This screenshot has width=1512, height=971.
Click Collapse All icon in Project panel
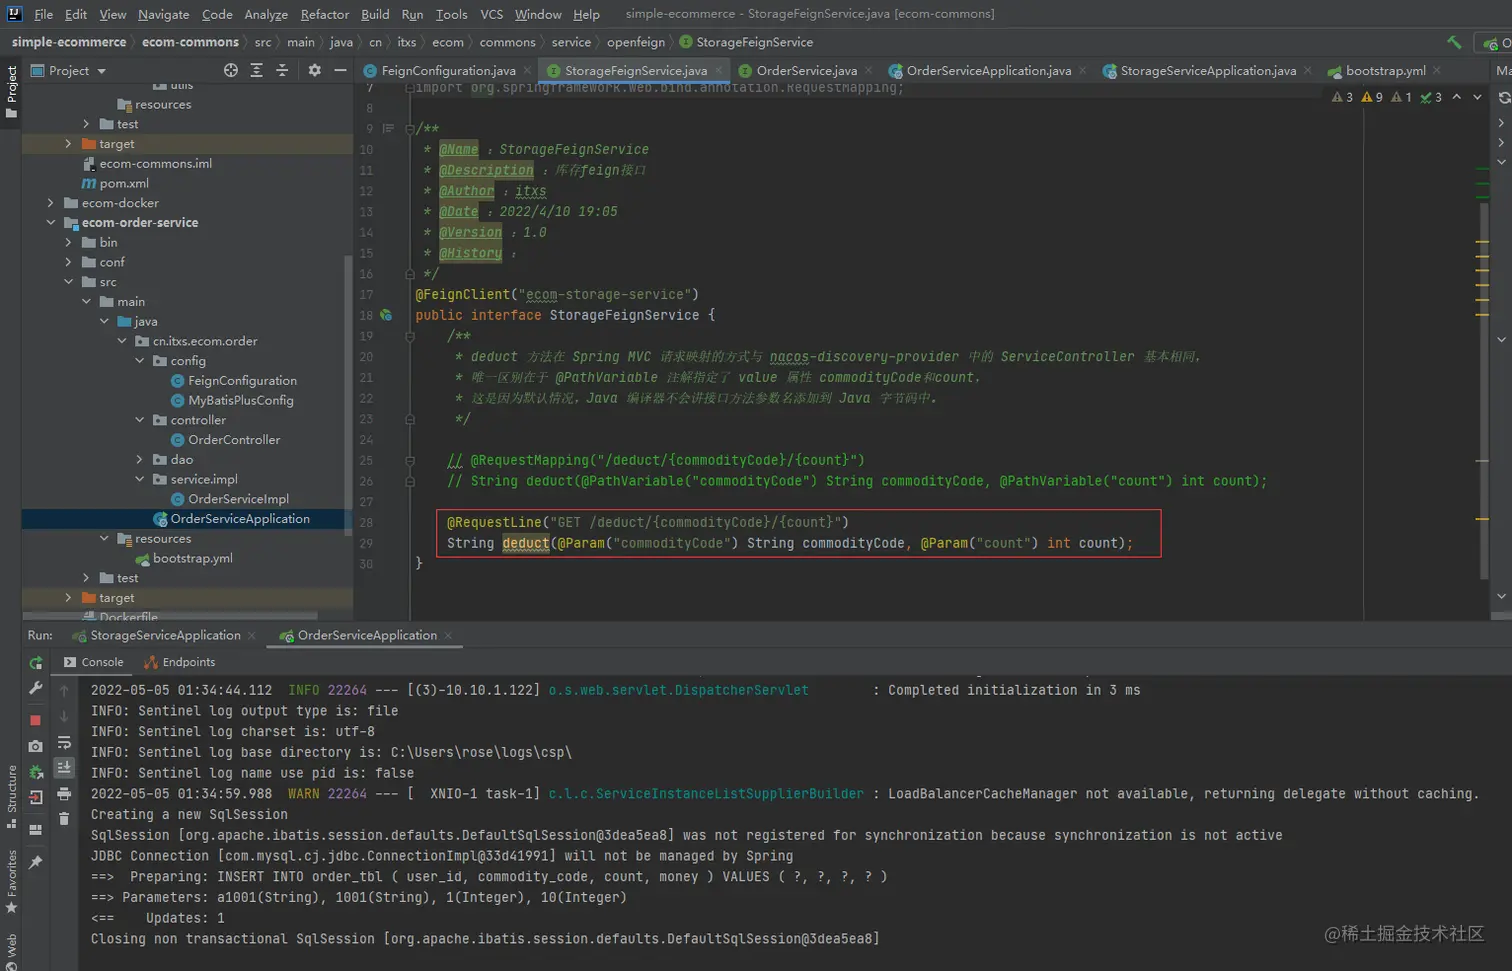[282, 70]
